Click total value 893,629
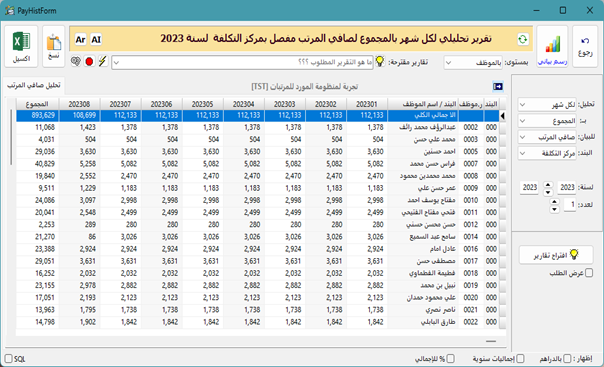This screenshot has width=604, height=367. pos(43,115)
